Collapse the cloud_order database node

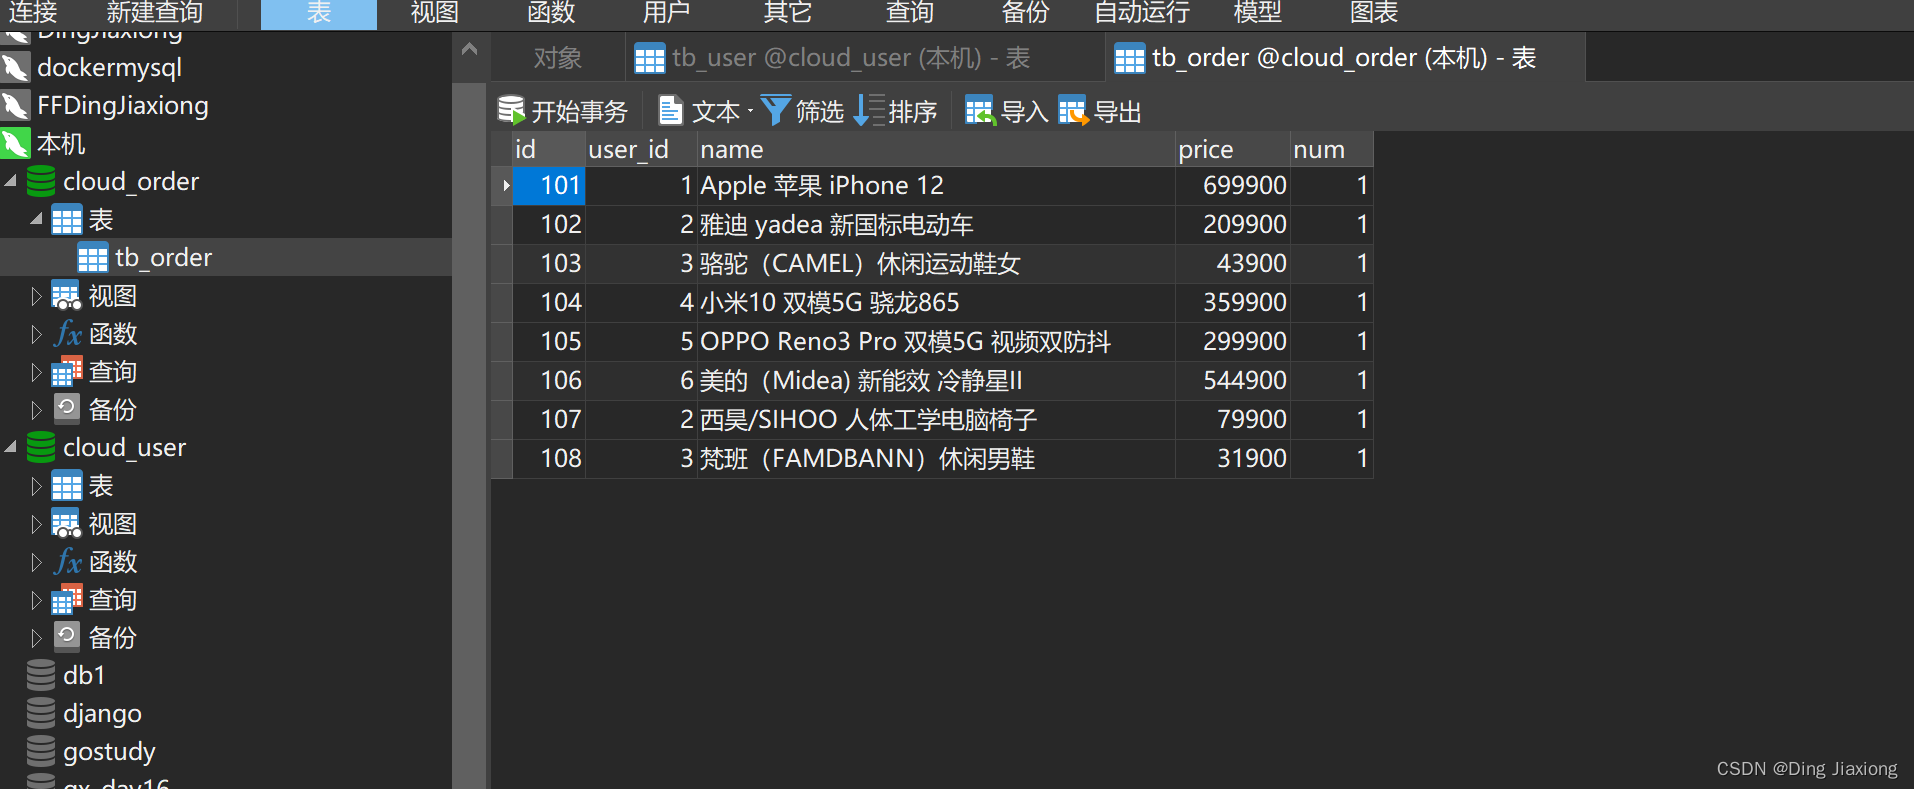pyautogui.click(x=11, y=182)
